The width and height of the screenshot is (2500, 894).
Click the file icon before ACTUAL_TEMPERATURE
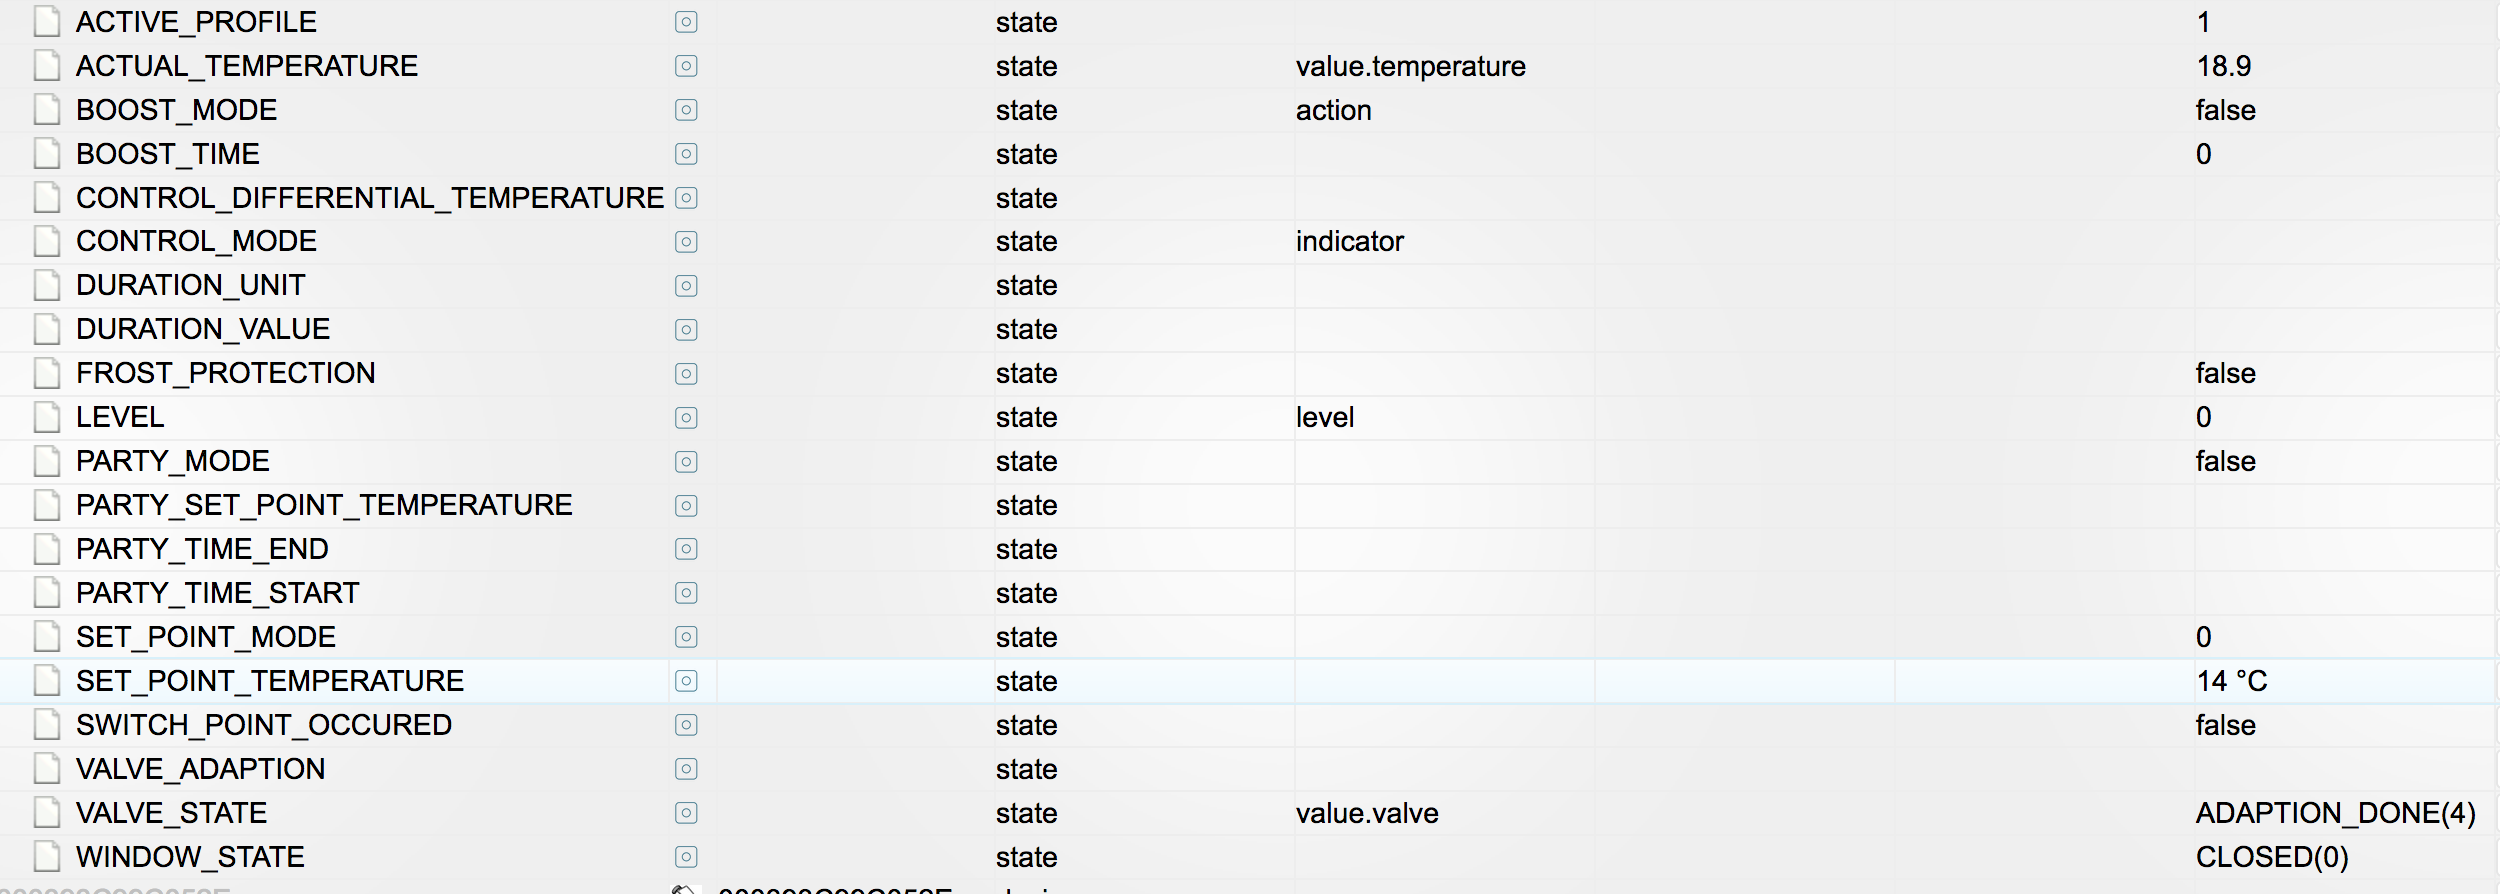click(46, 66)
